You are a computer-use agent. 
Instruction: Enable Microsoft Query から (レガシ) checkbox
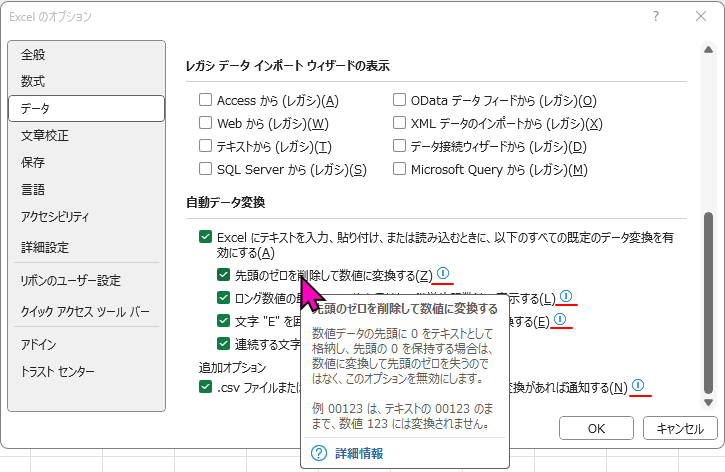(x=399, y=169)
